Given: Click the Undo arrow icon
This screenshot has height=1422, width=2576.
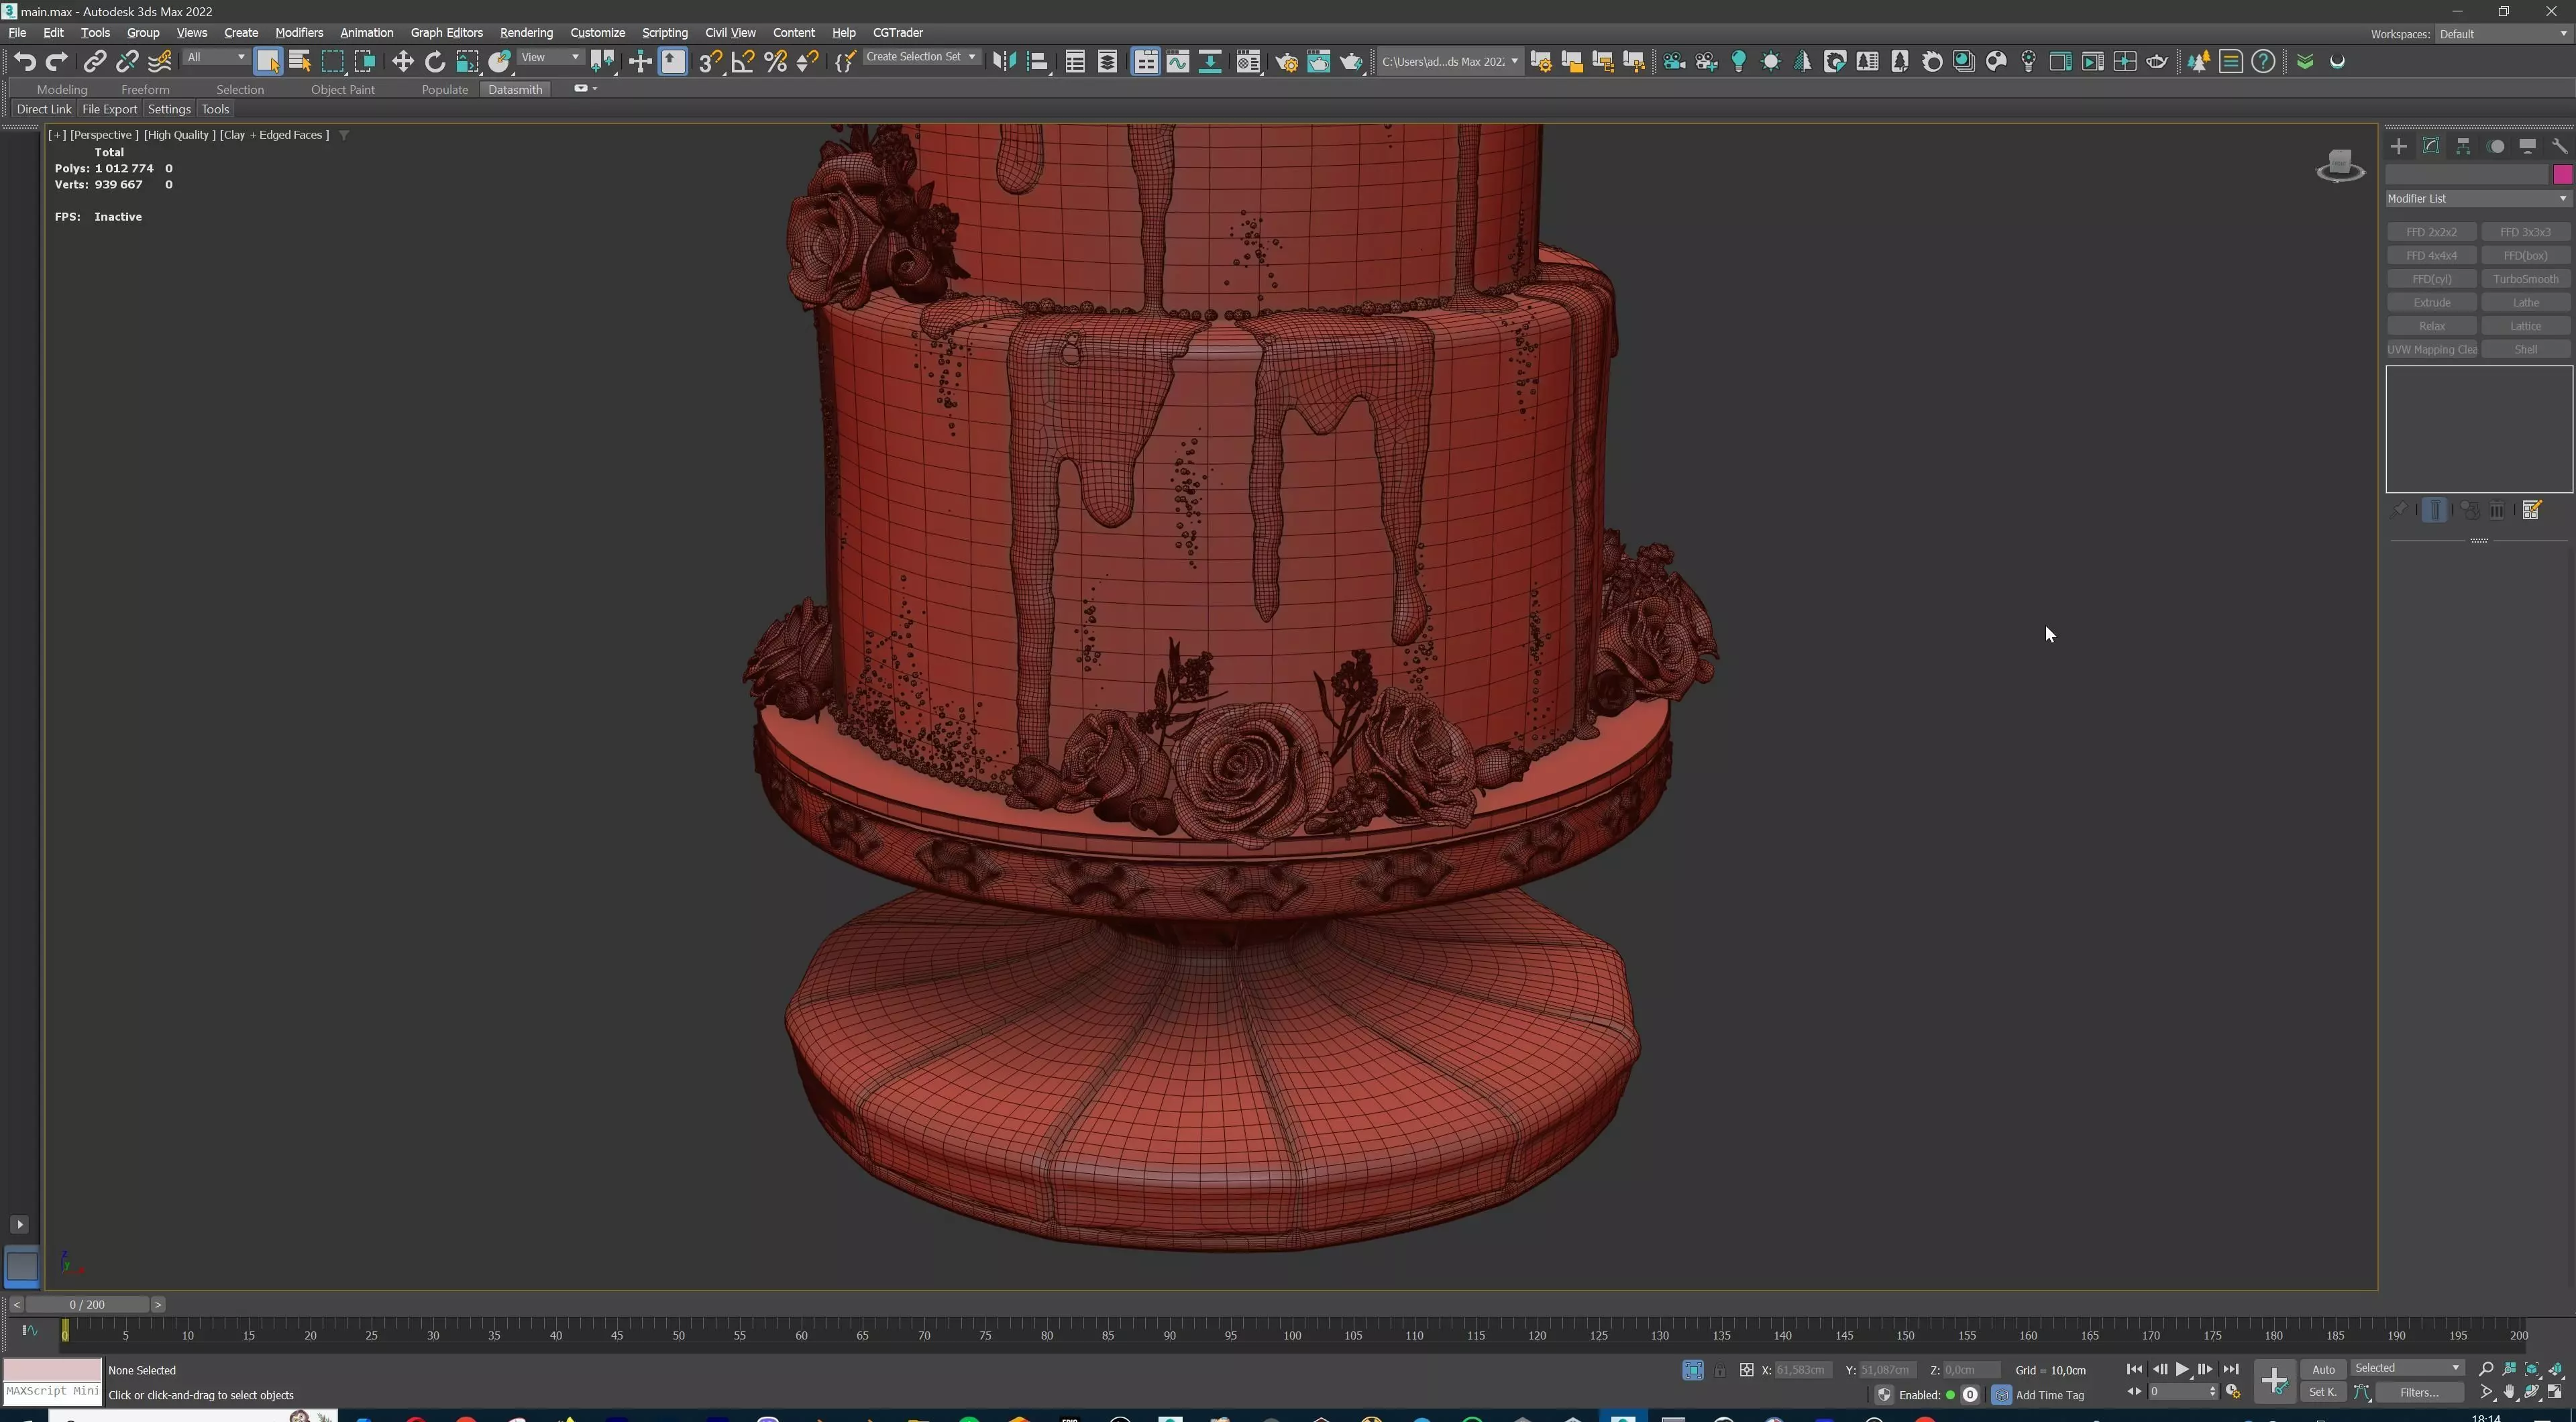Looking at the screenshot, I should pos(24,62).
